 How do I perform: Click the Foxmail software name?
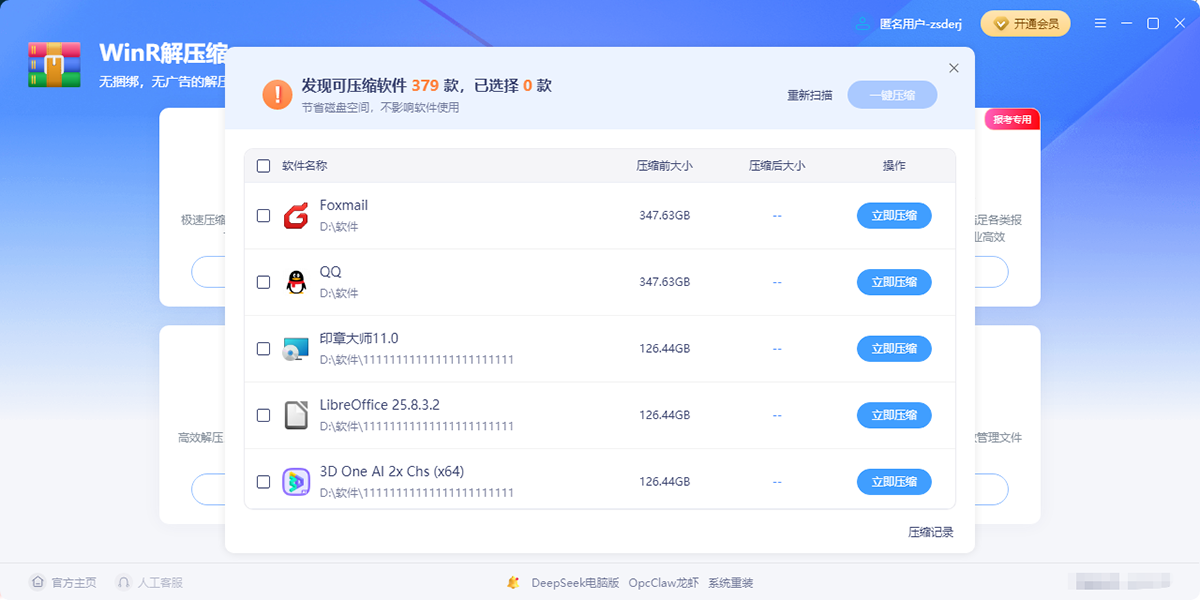pos(344,205)
